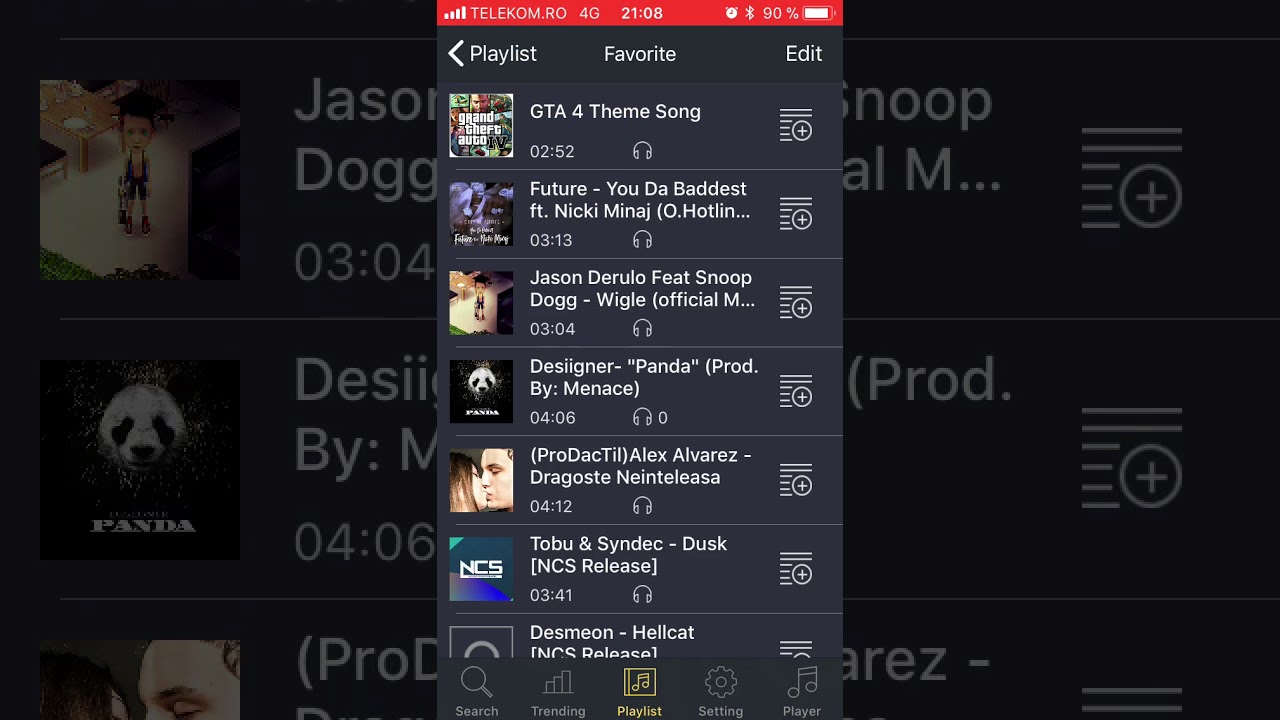This screenshot has width=1280, height=720.
Task: Tap headphones icon on Tobu & Syndec Dusk
Action: click(x=643, y=595)
